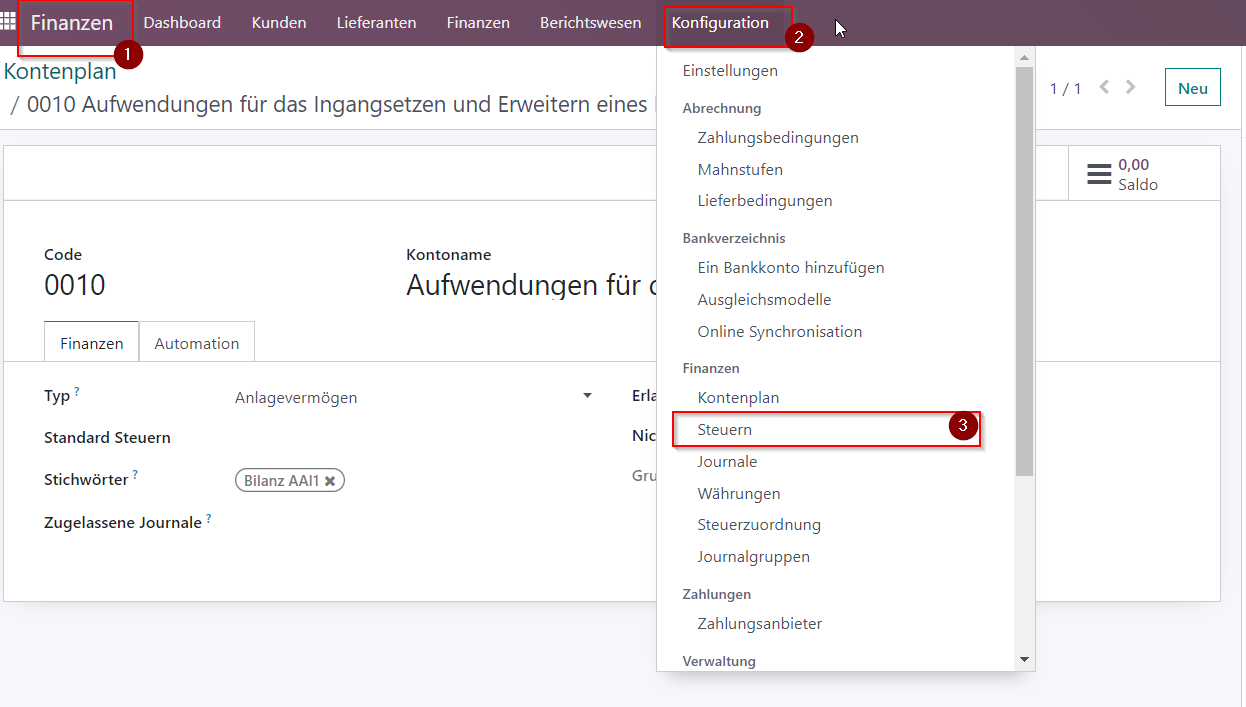Select Kontenplan in Konfiguration menu

click(x=738, y=398)
